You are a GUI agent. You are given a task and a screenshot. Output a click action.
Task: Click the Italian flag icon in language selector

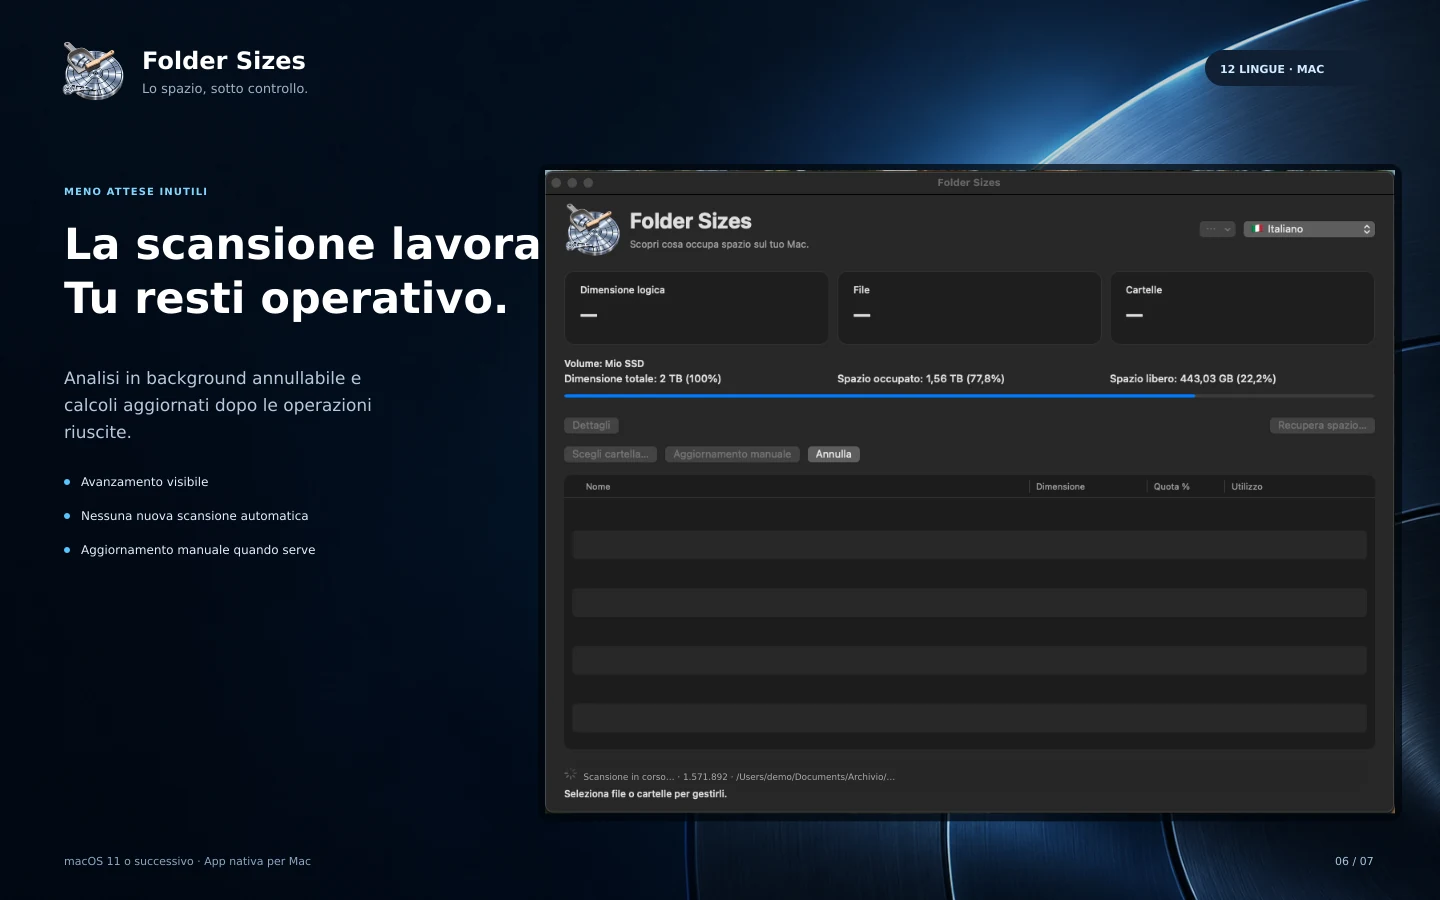1258,229
